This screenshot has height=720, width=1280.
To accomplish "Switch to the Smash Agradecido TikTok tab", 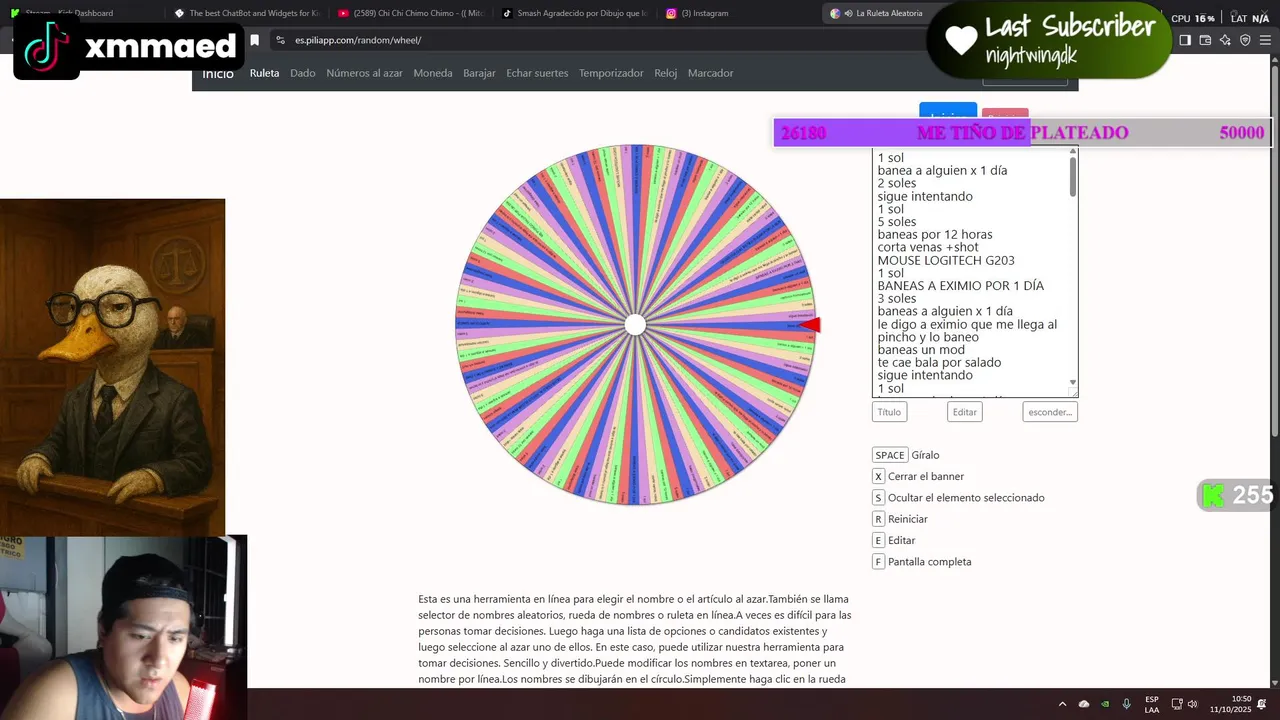I will click(x=575, y=13).
